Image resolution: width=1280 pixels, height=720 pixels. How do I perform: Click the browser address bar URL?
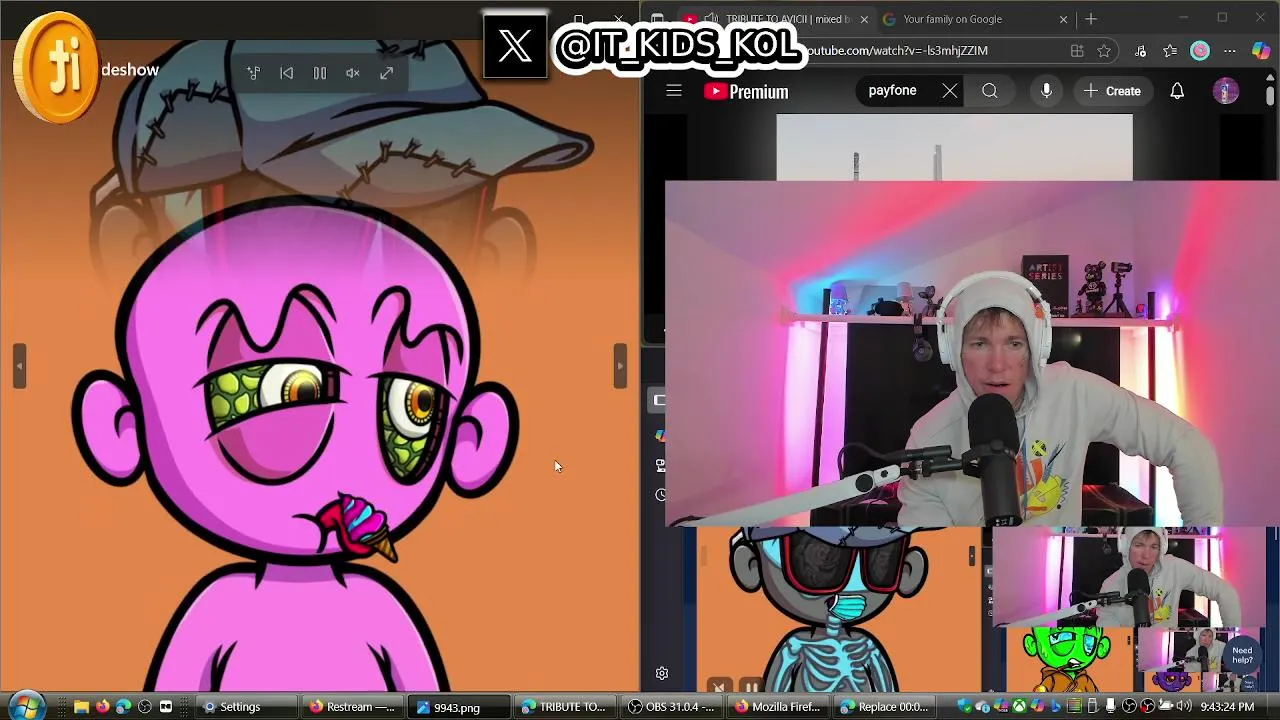pos(897,51)
